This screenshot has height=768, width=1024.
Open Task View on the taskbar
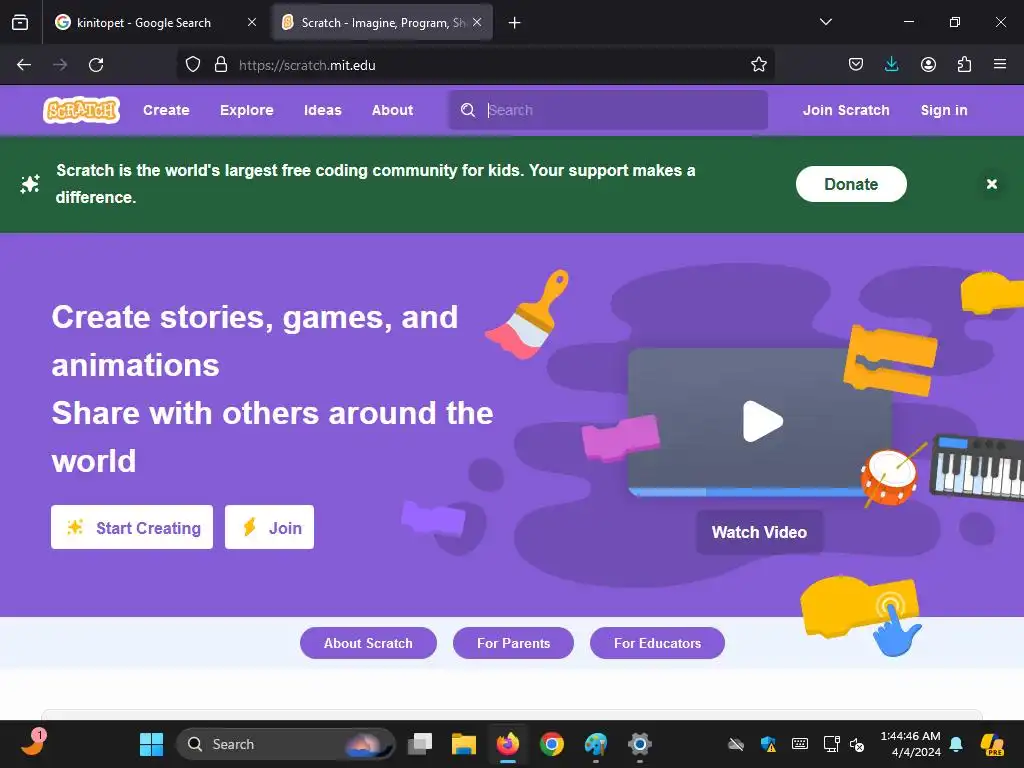tap(420, 744)
